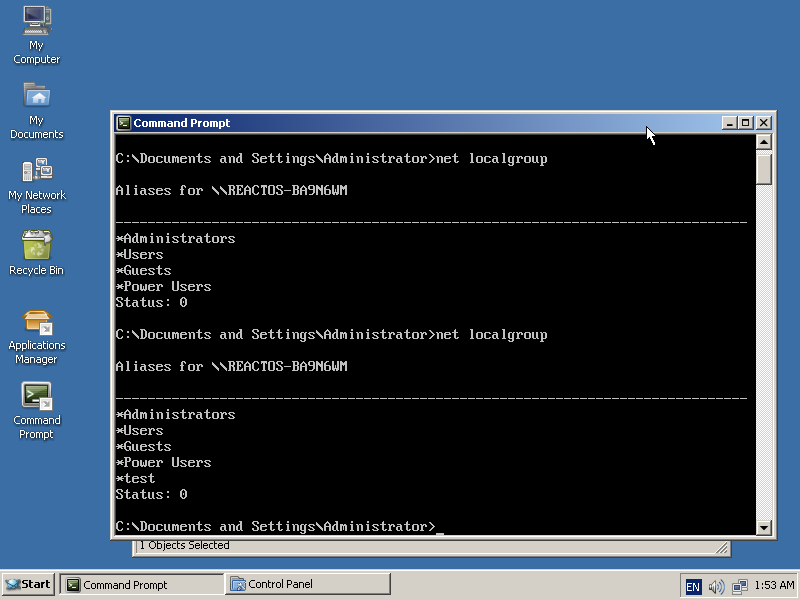Open My Network Places icon
Viewport: 800px width, 600px height.
click(37, 171)
